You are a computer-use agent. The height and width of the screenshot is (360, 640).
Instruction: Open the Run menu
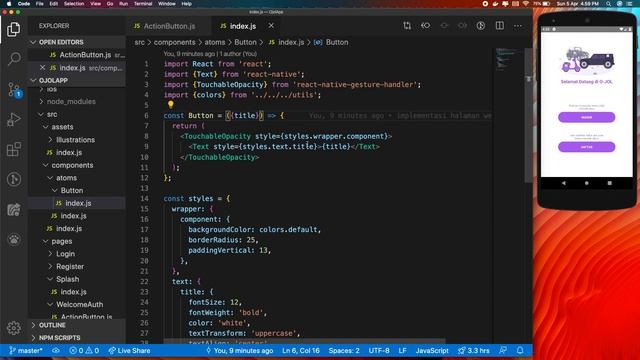pos(123,4)
